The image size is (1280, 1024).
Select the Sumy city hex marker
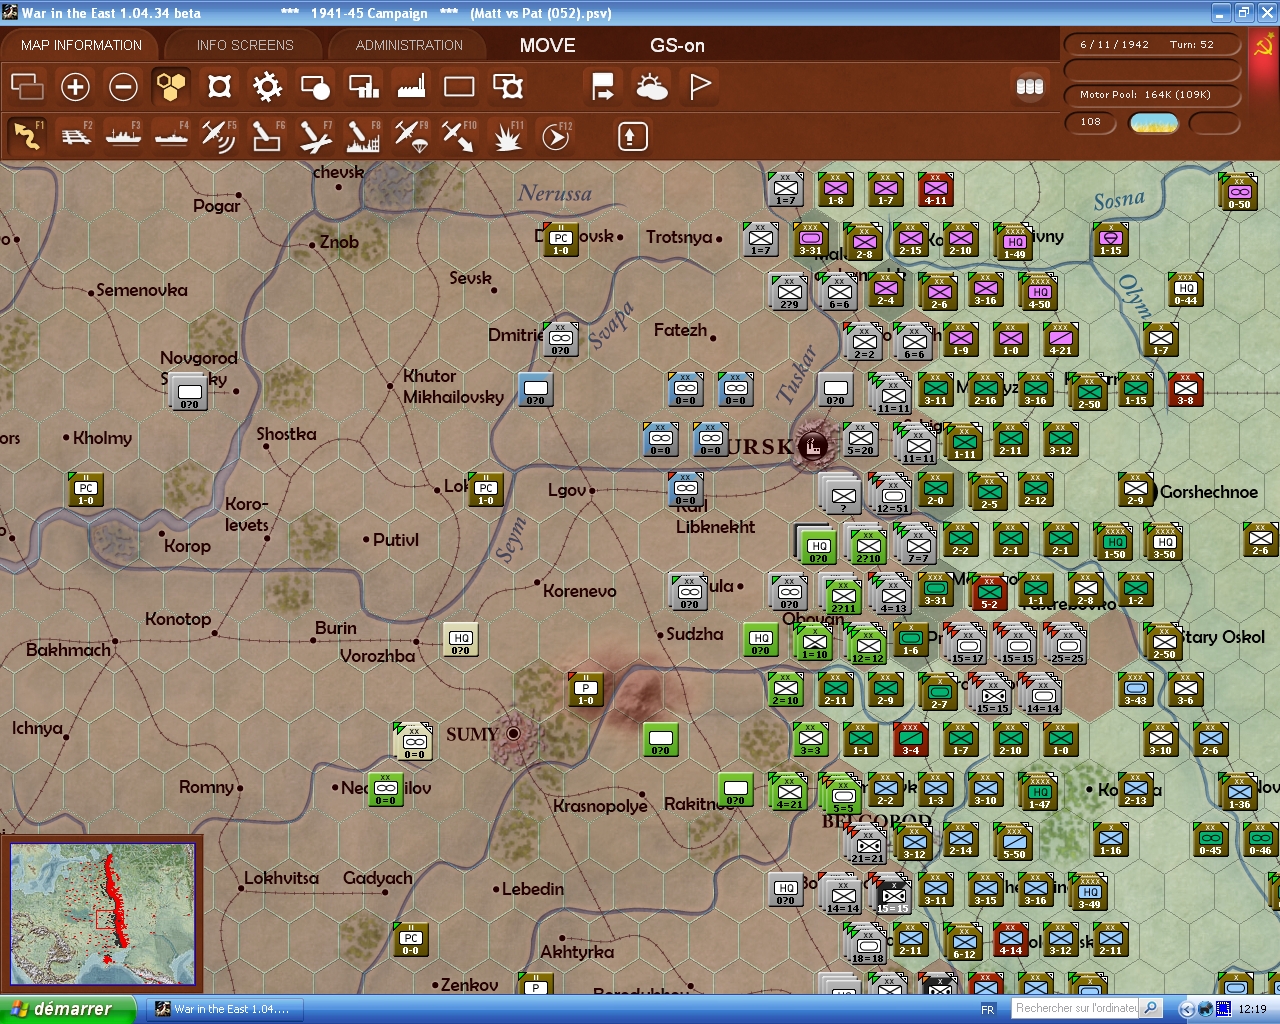[514, 733]
